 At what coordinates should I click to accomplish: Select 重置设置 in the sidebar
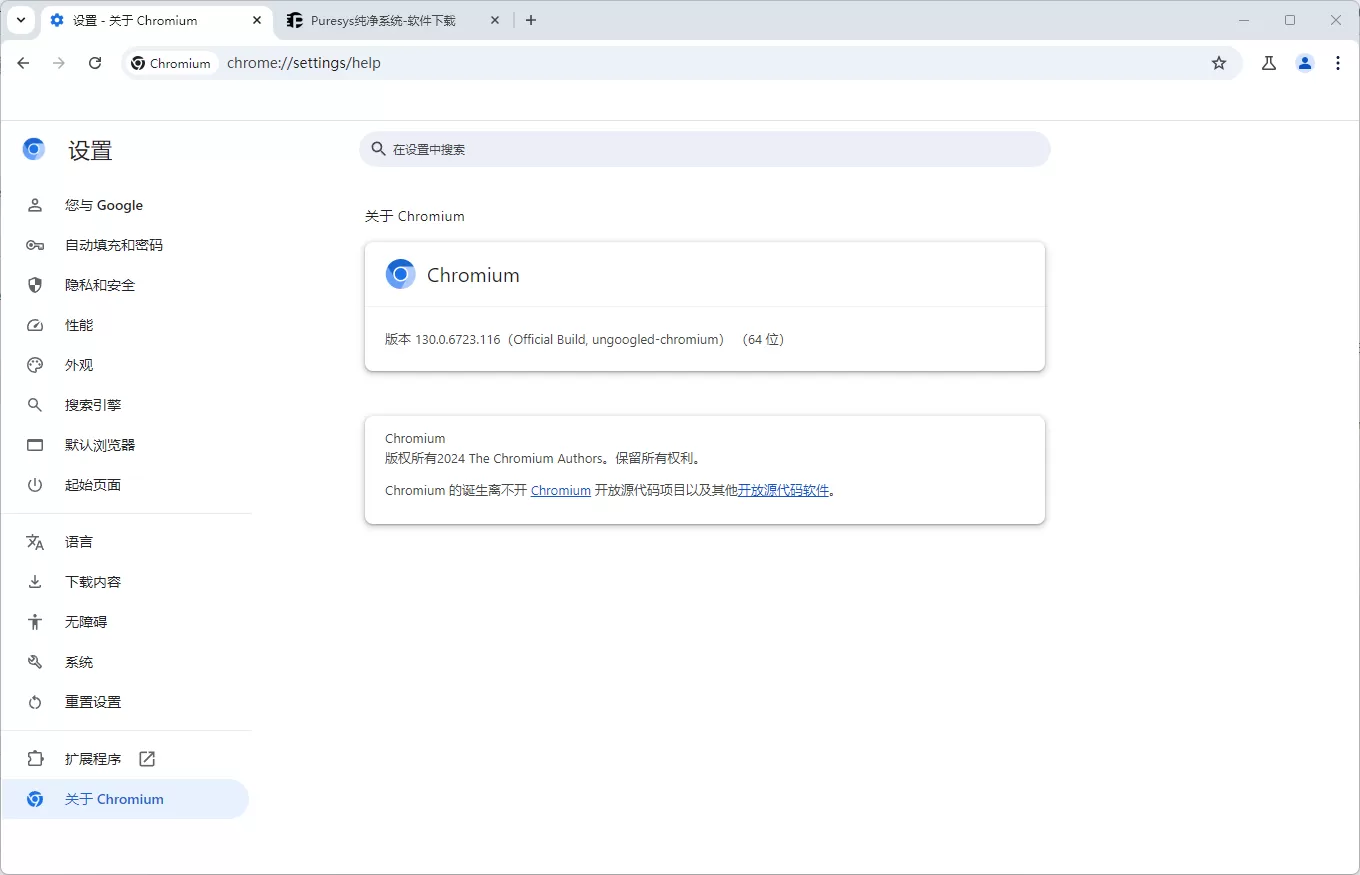93,701
